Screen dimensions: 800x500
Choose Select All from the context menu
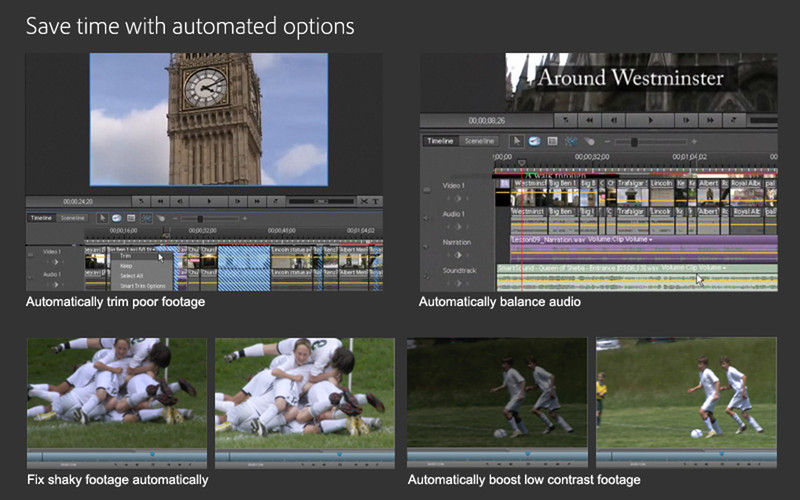(x=132, y=276)
